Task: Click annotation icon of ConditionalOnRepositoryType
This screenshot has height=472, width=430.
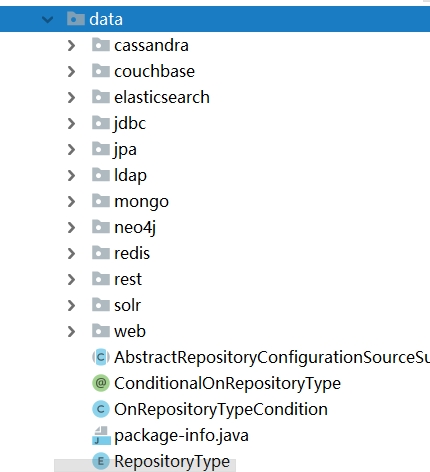Action: tap(101, 383)
